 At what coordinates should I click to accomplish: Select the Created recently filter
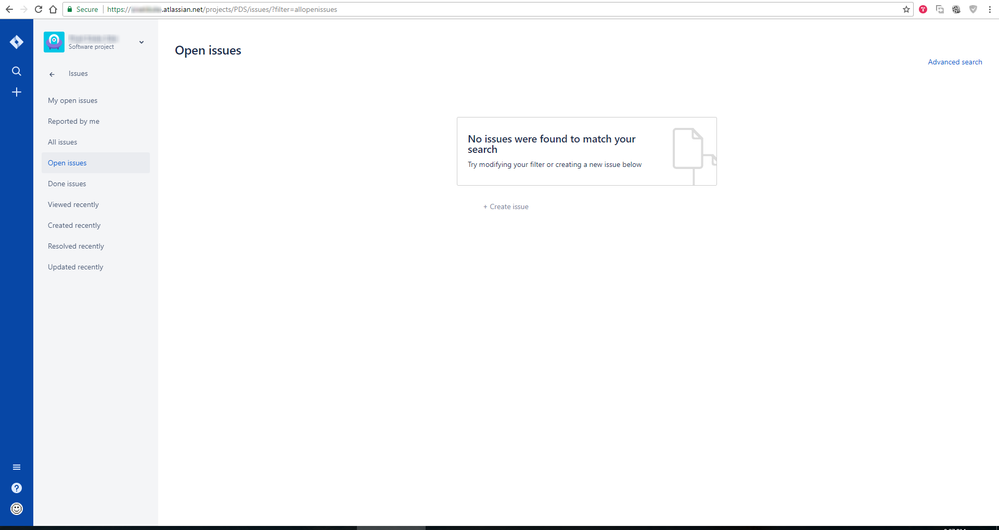point(96,226)
